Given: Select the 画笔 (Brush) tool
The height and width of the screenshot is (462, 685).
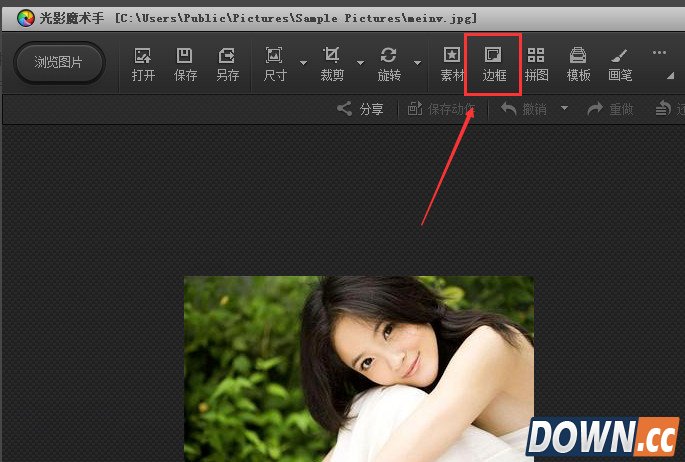Looking at the screenshot, I should pos(620,64).
